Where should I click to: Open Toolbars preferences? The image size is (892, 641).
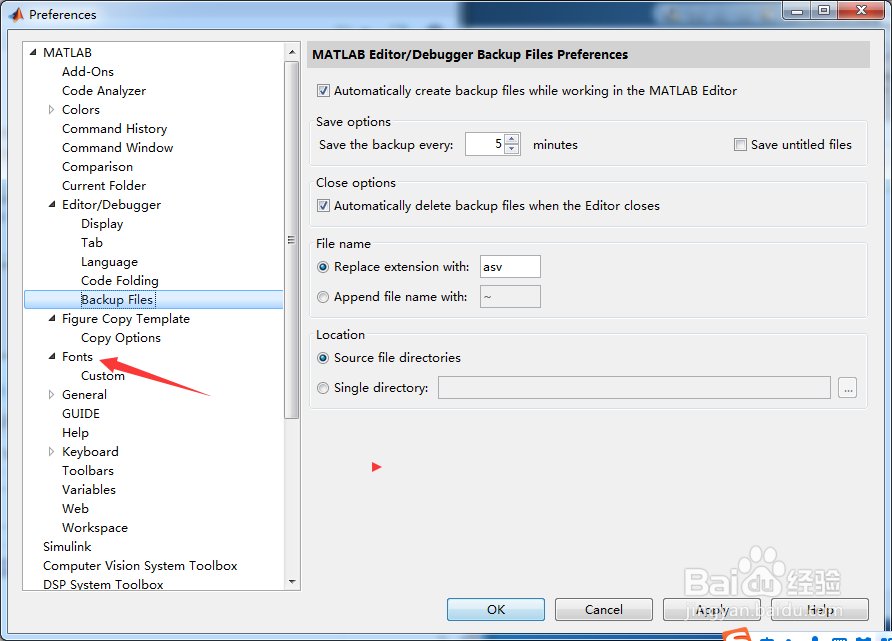point(88,470)
